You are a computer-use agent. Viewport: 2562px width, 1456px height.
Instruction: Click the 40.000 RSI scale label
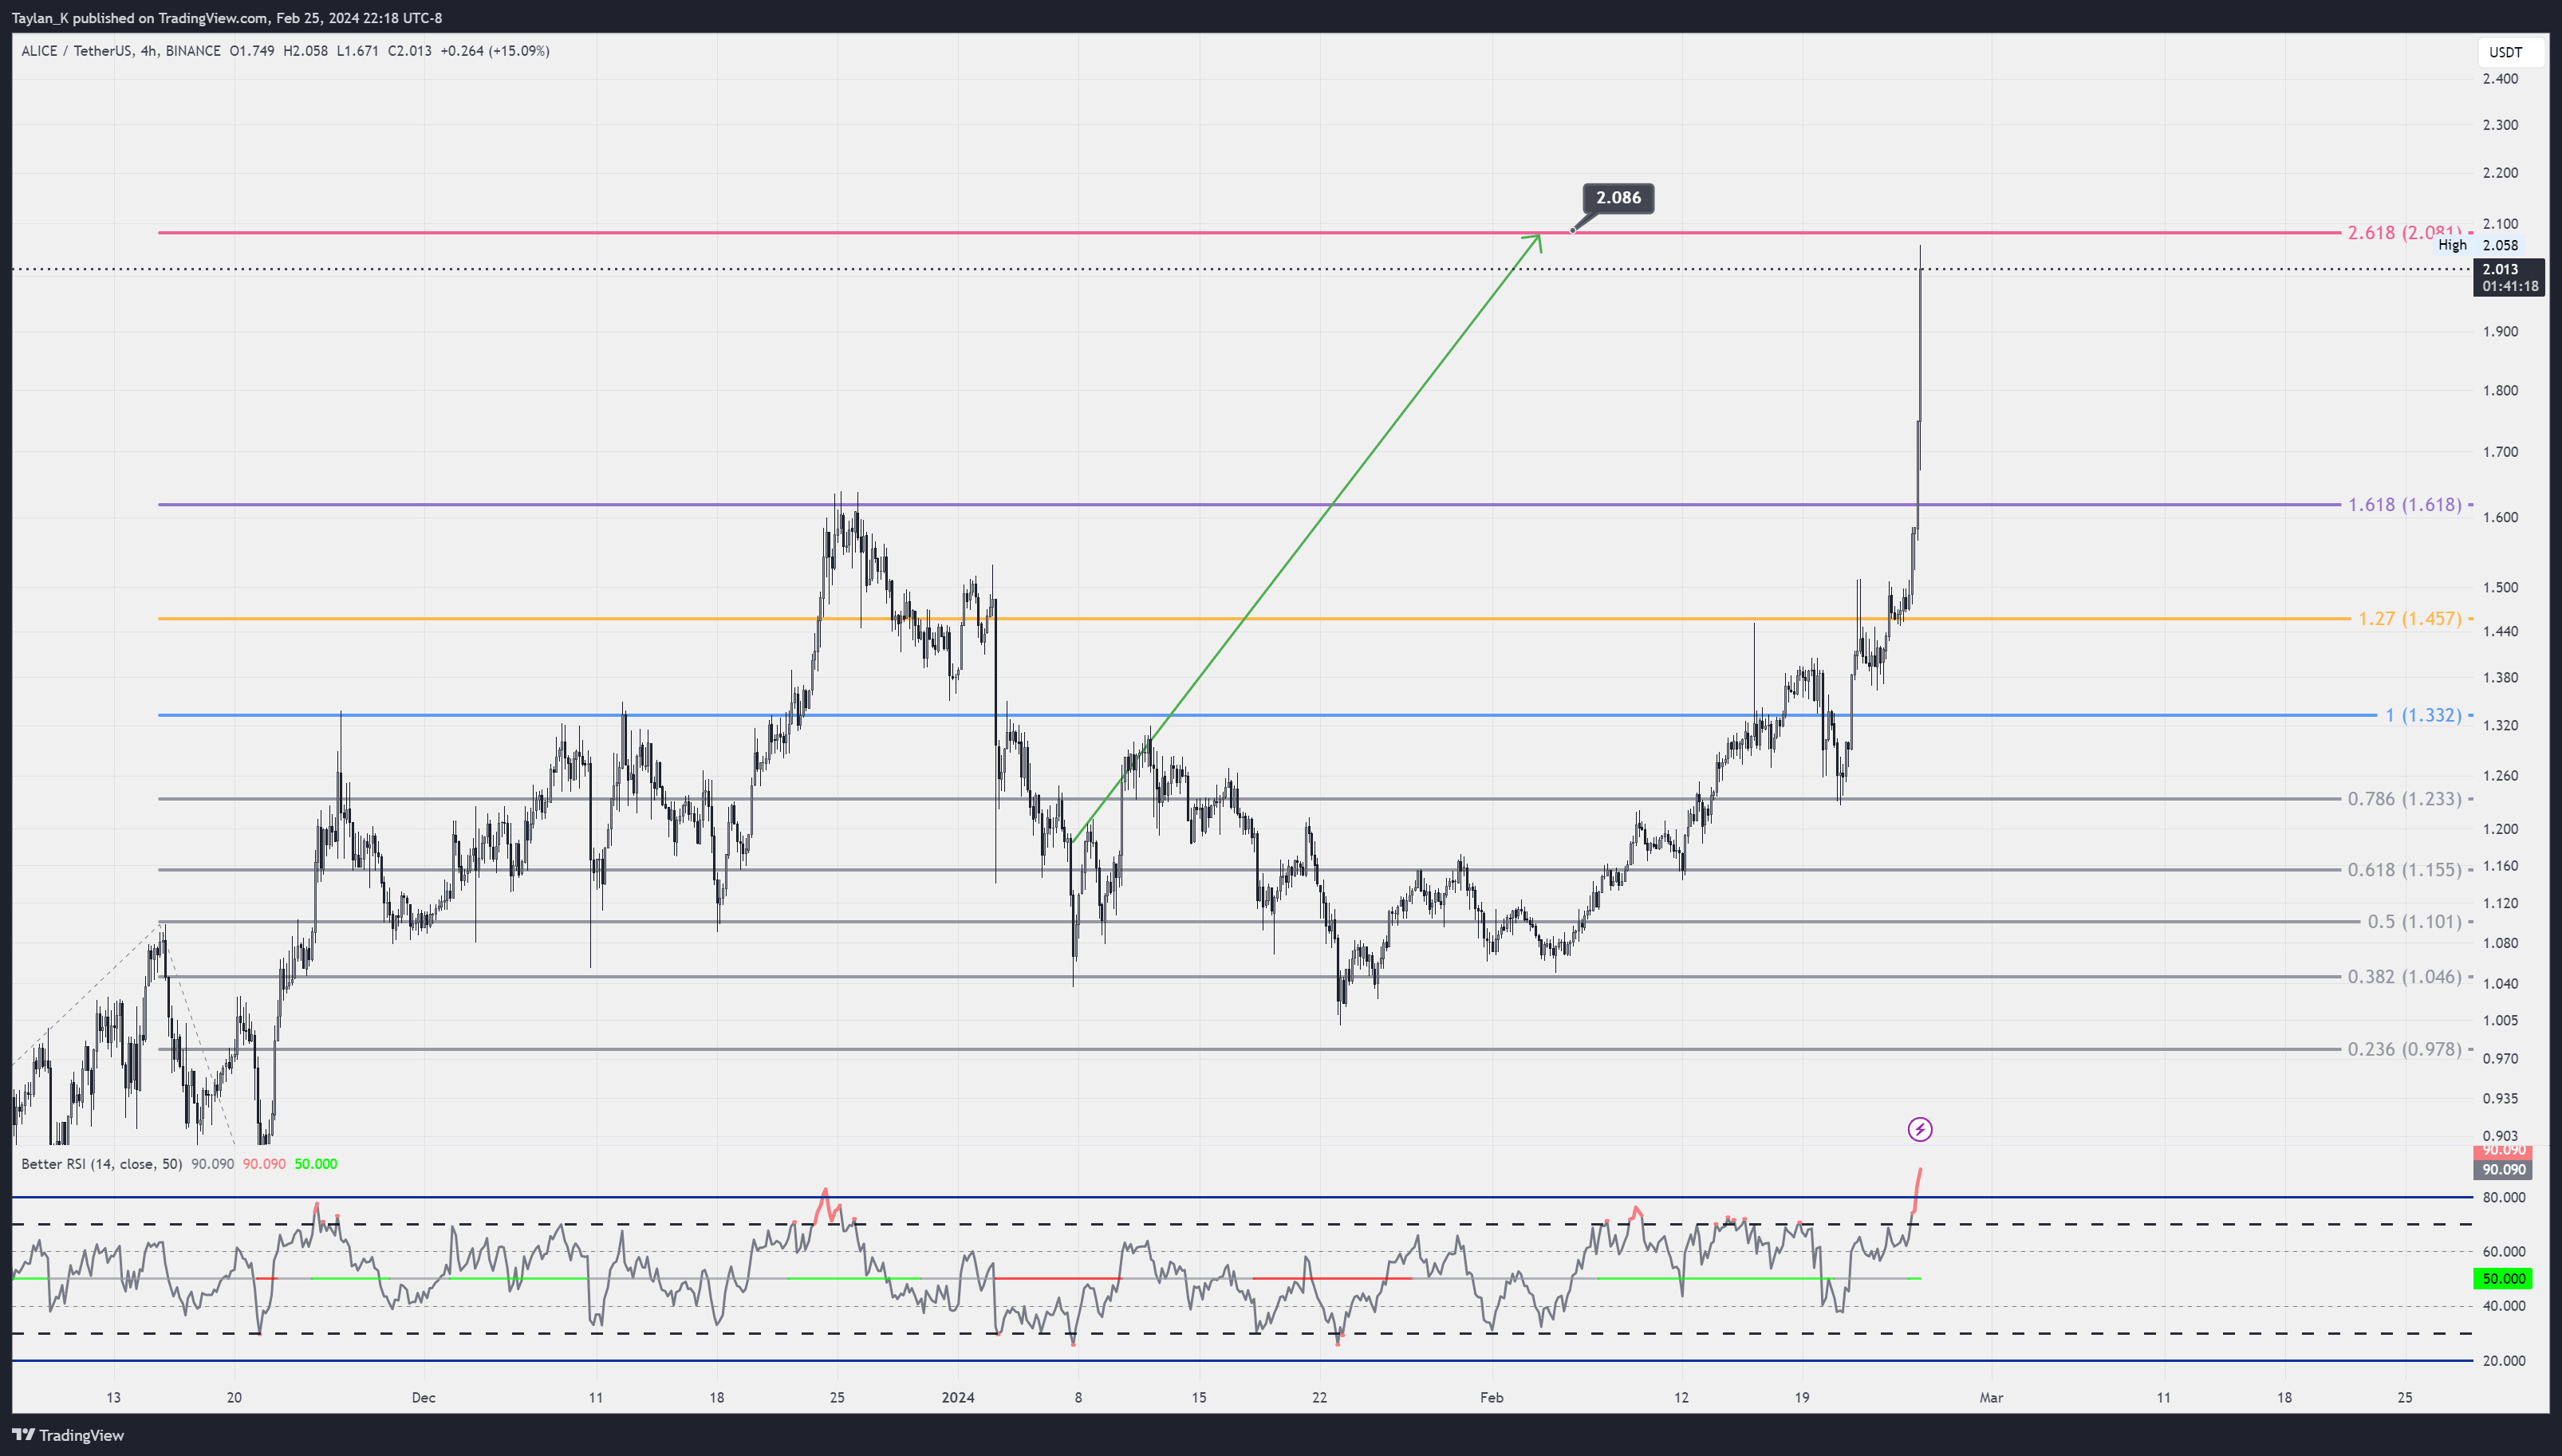[2503, 1306]
